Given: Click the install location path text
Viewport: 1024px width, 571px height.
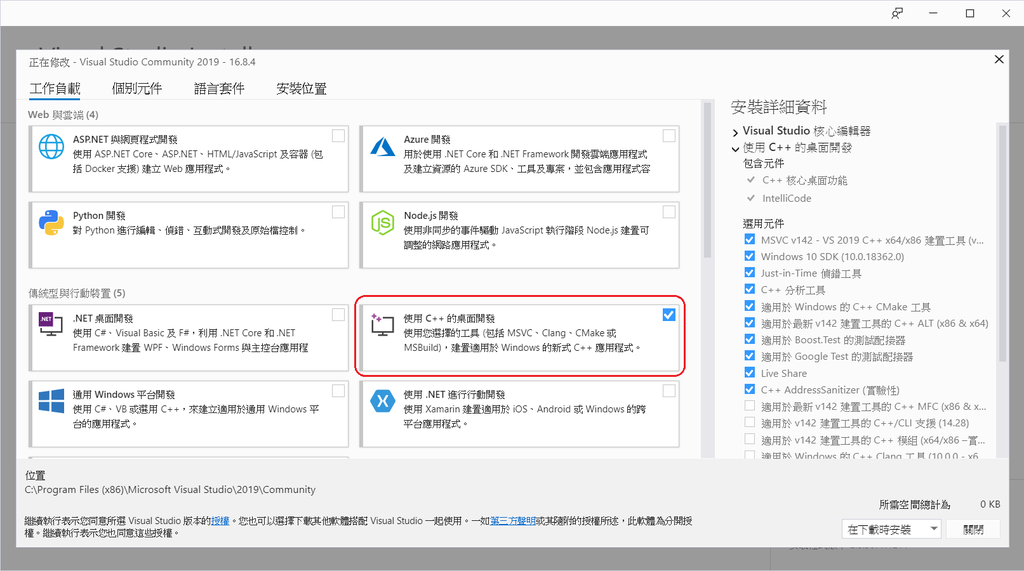Looking at the screenshot, I should (x=170, y=489).
